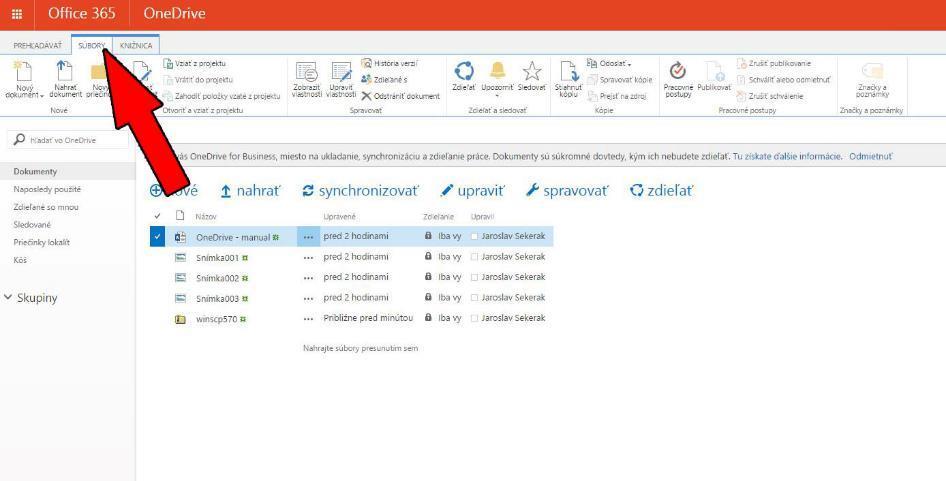Open Priečinky lokalít
This screenshot has width=946, height=481.
click(x=42, y=242)
